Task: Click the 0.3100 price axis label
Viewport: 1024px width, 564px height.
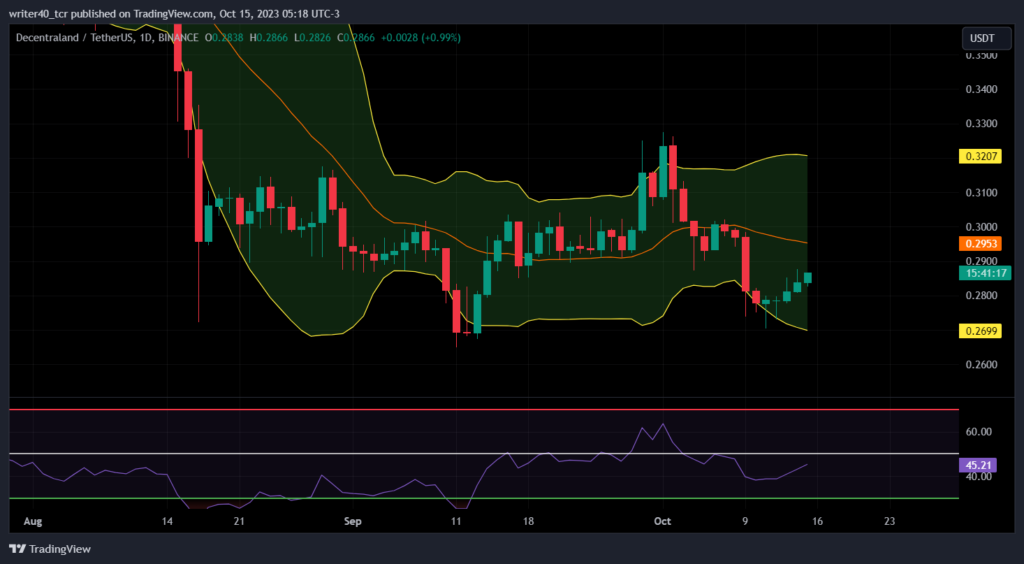Action: (x=981, y=193)
